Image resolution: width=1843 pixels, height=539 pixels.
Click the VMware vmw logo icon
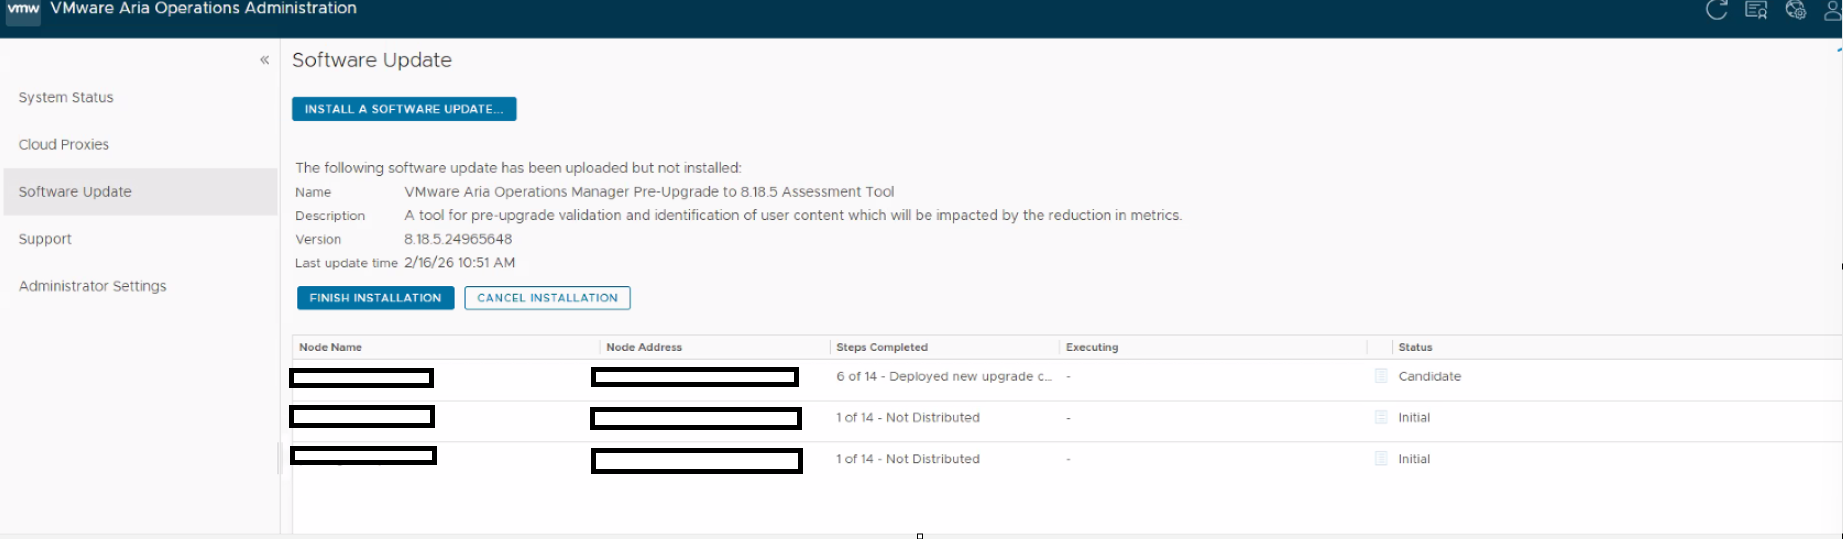click(x=24, y=10)
